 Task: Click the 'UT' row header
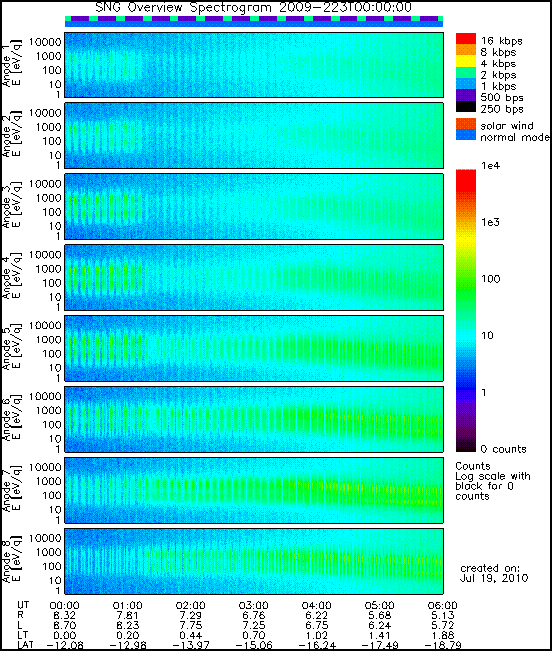[x=23, y=606]
